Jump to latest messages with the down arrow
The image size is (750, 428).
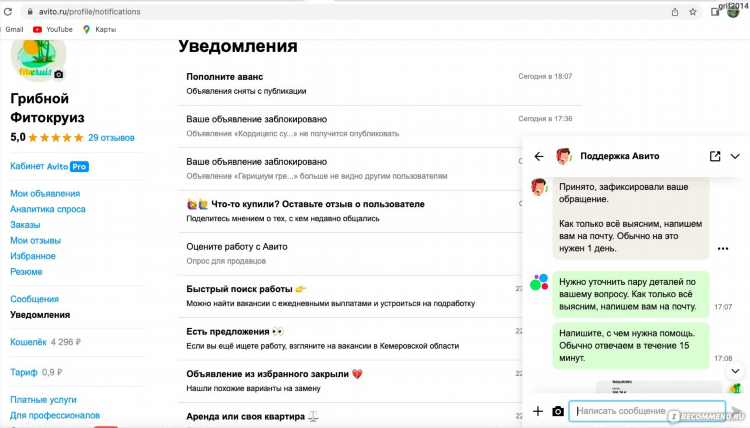pyautogui.click(x=735, y=371)
